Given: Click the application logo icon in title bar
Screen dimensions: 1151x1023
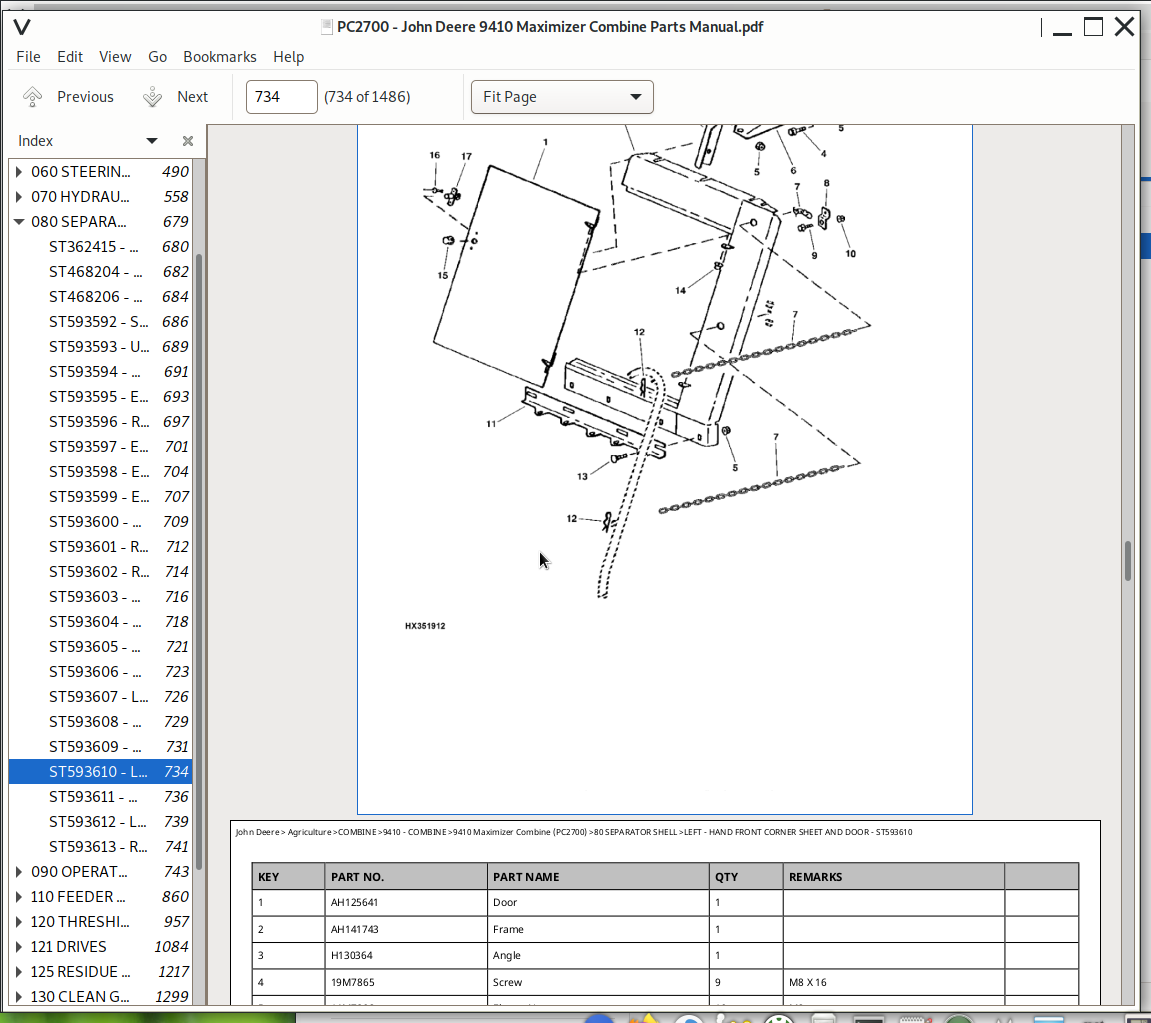Looking at the screenshot, I should coord(21,27).
